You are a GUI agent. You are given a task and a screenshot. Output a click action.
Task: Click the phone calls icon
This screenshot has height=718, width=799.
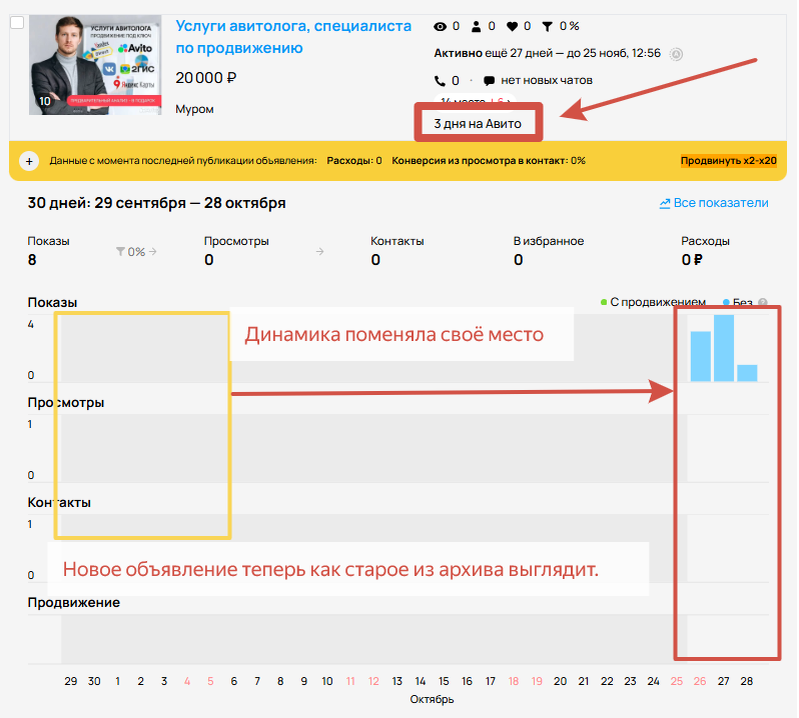[439, 81]
